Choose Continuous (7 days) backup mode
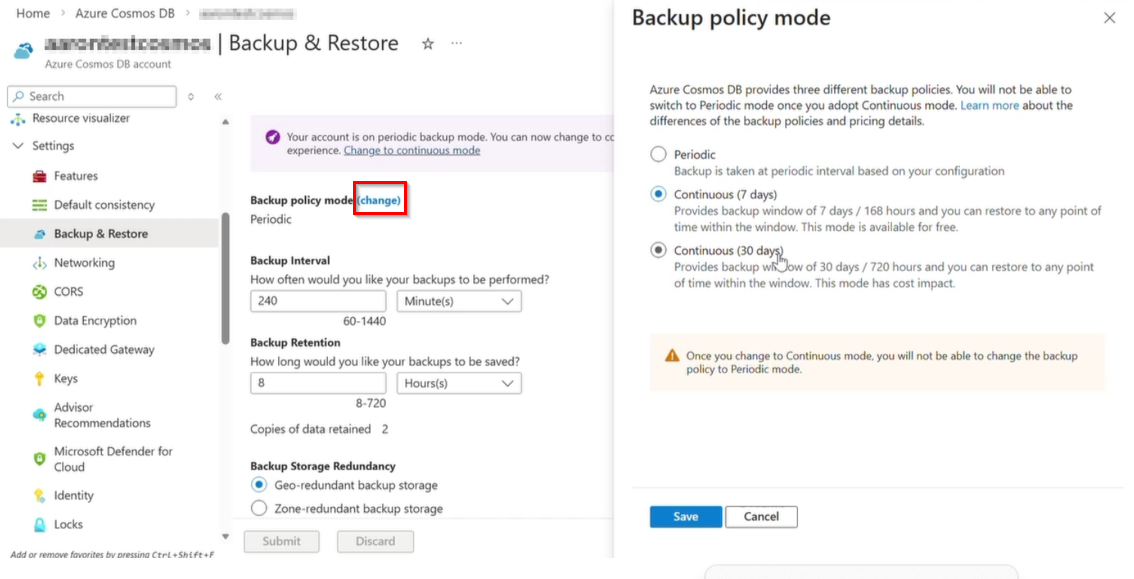Viewport: 1134px width, 579px height. pos(658,194)
